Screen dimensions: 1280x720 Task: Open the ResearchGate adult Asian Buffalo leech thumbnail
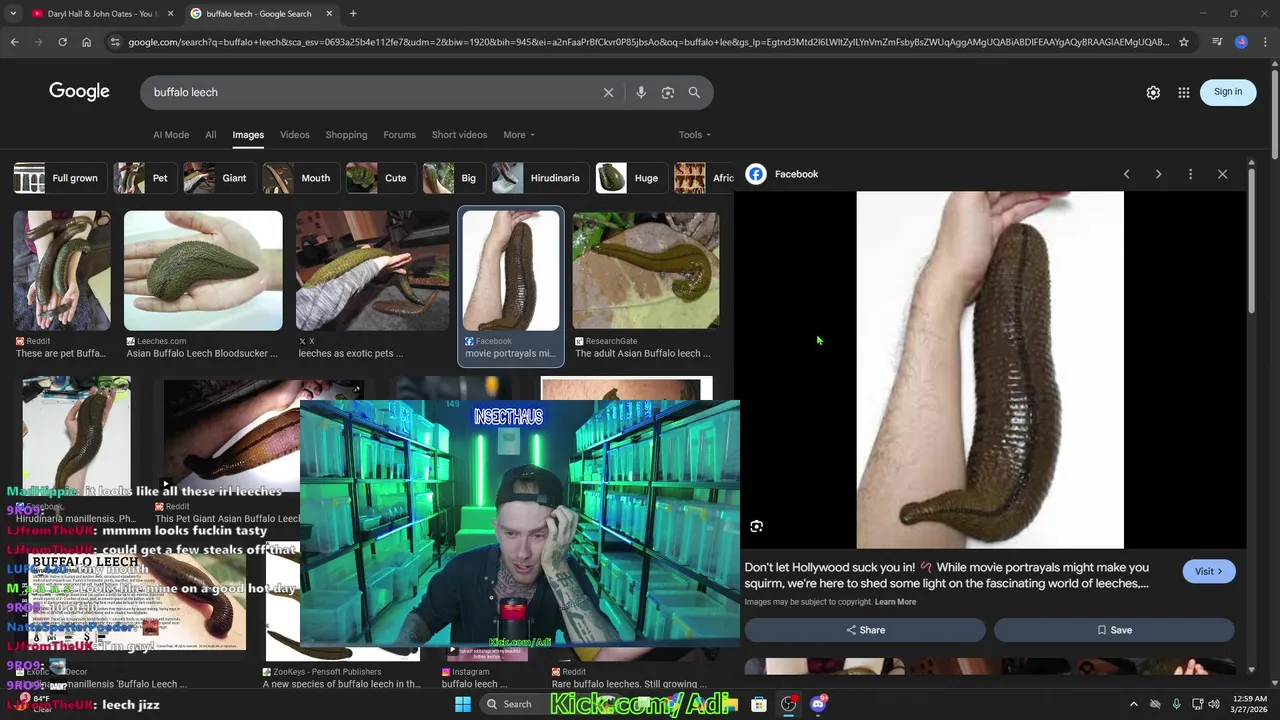coord(646,270)
